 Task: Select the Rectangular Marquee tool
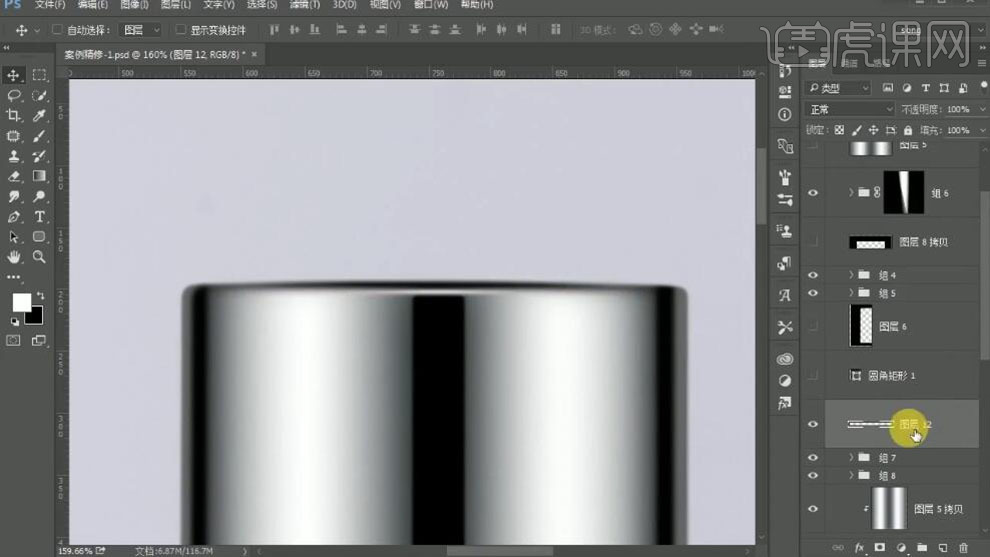coord(39,75)
